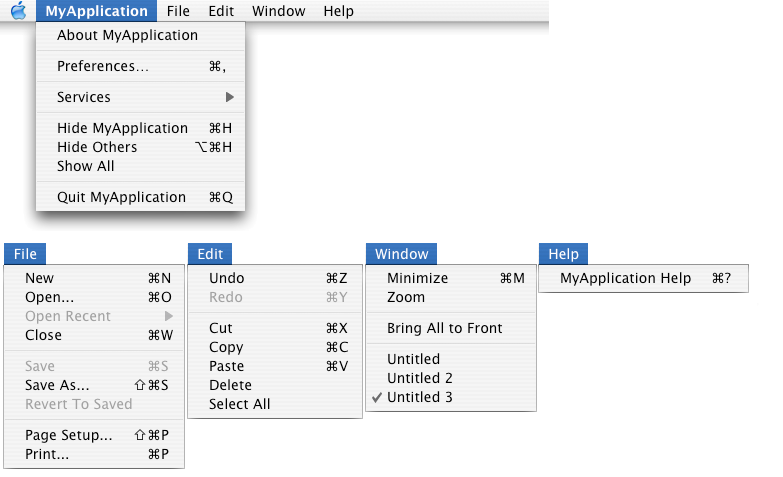Expand the Open Recent submenu arrow
Image resolution: width=783 pixels, height=477 pixels.
(x=169, y=316)
